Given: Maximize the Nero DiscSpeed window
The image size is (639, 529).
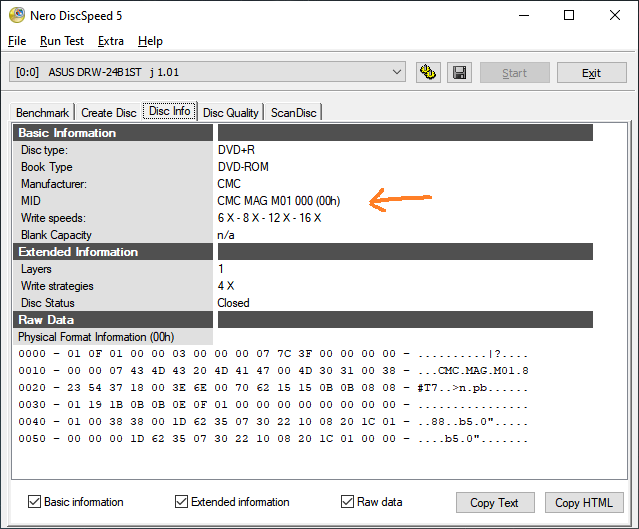Looking at the screenshot, I should point(569,15).
